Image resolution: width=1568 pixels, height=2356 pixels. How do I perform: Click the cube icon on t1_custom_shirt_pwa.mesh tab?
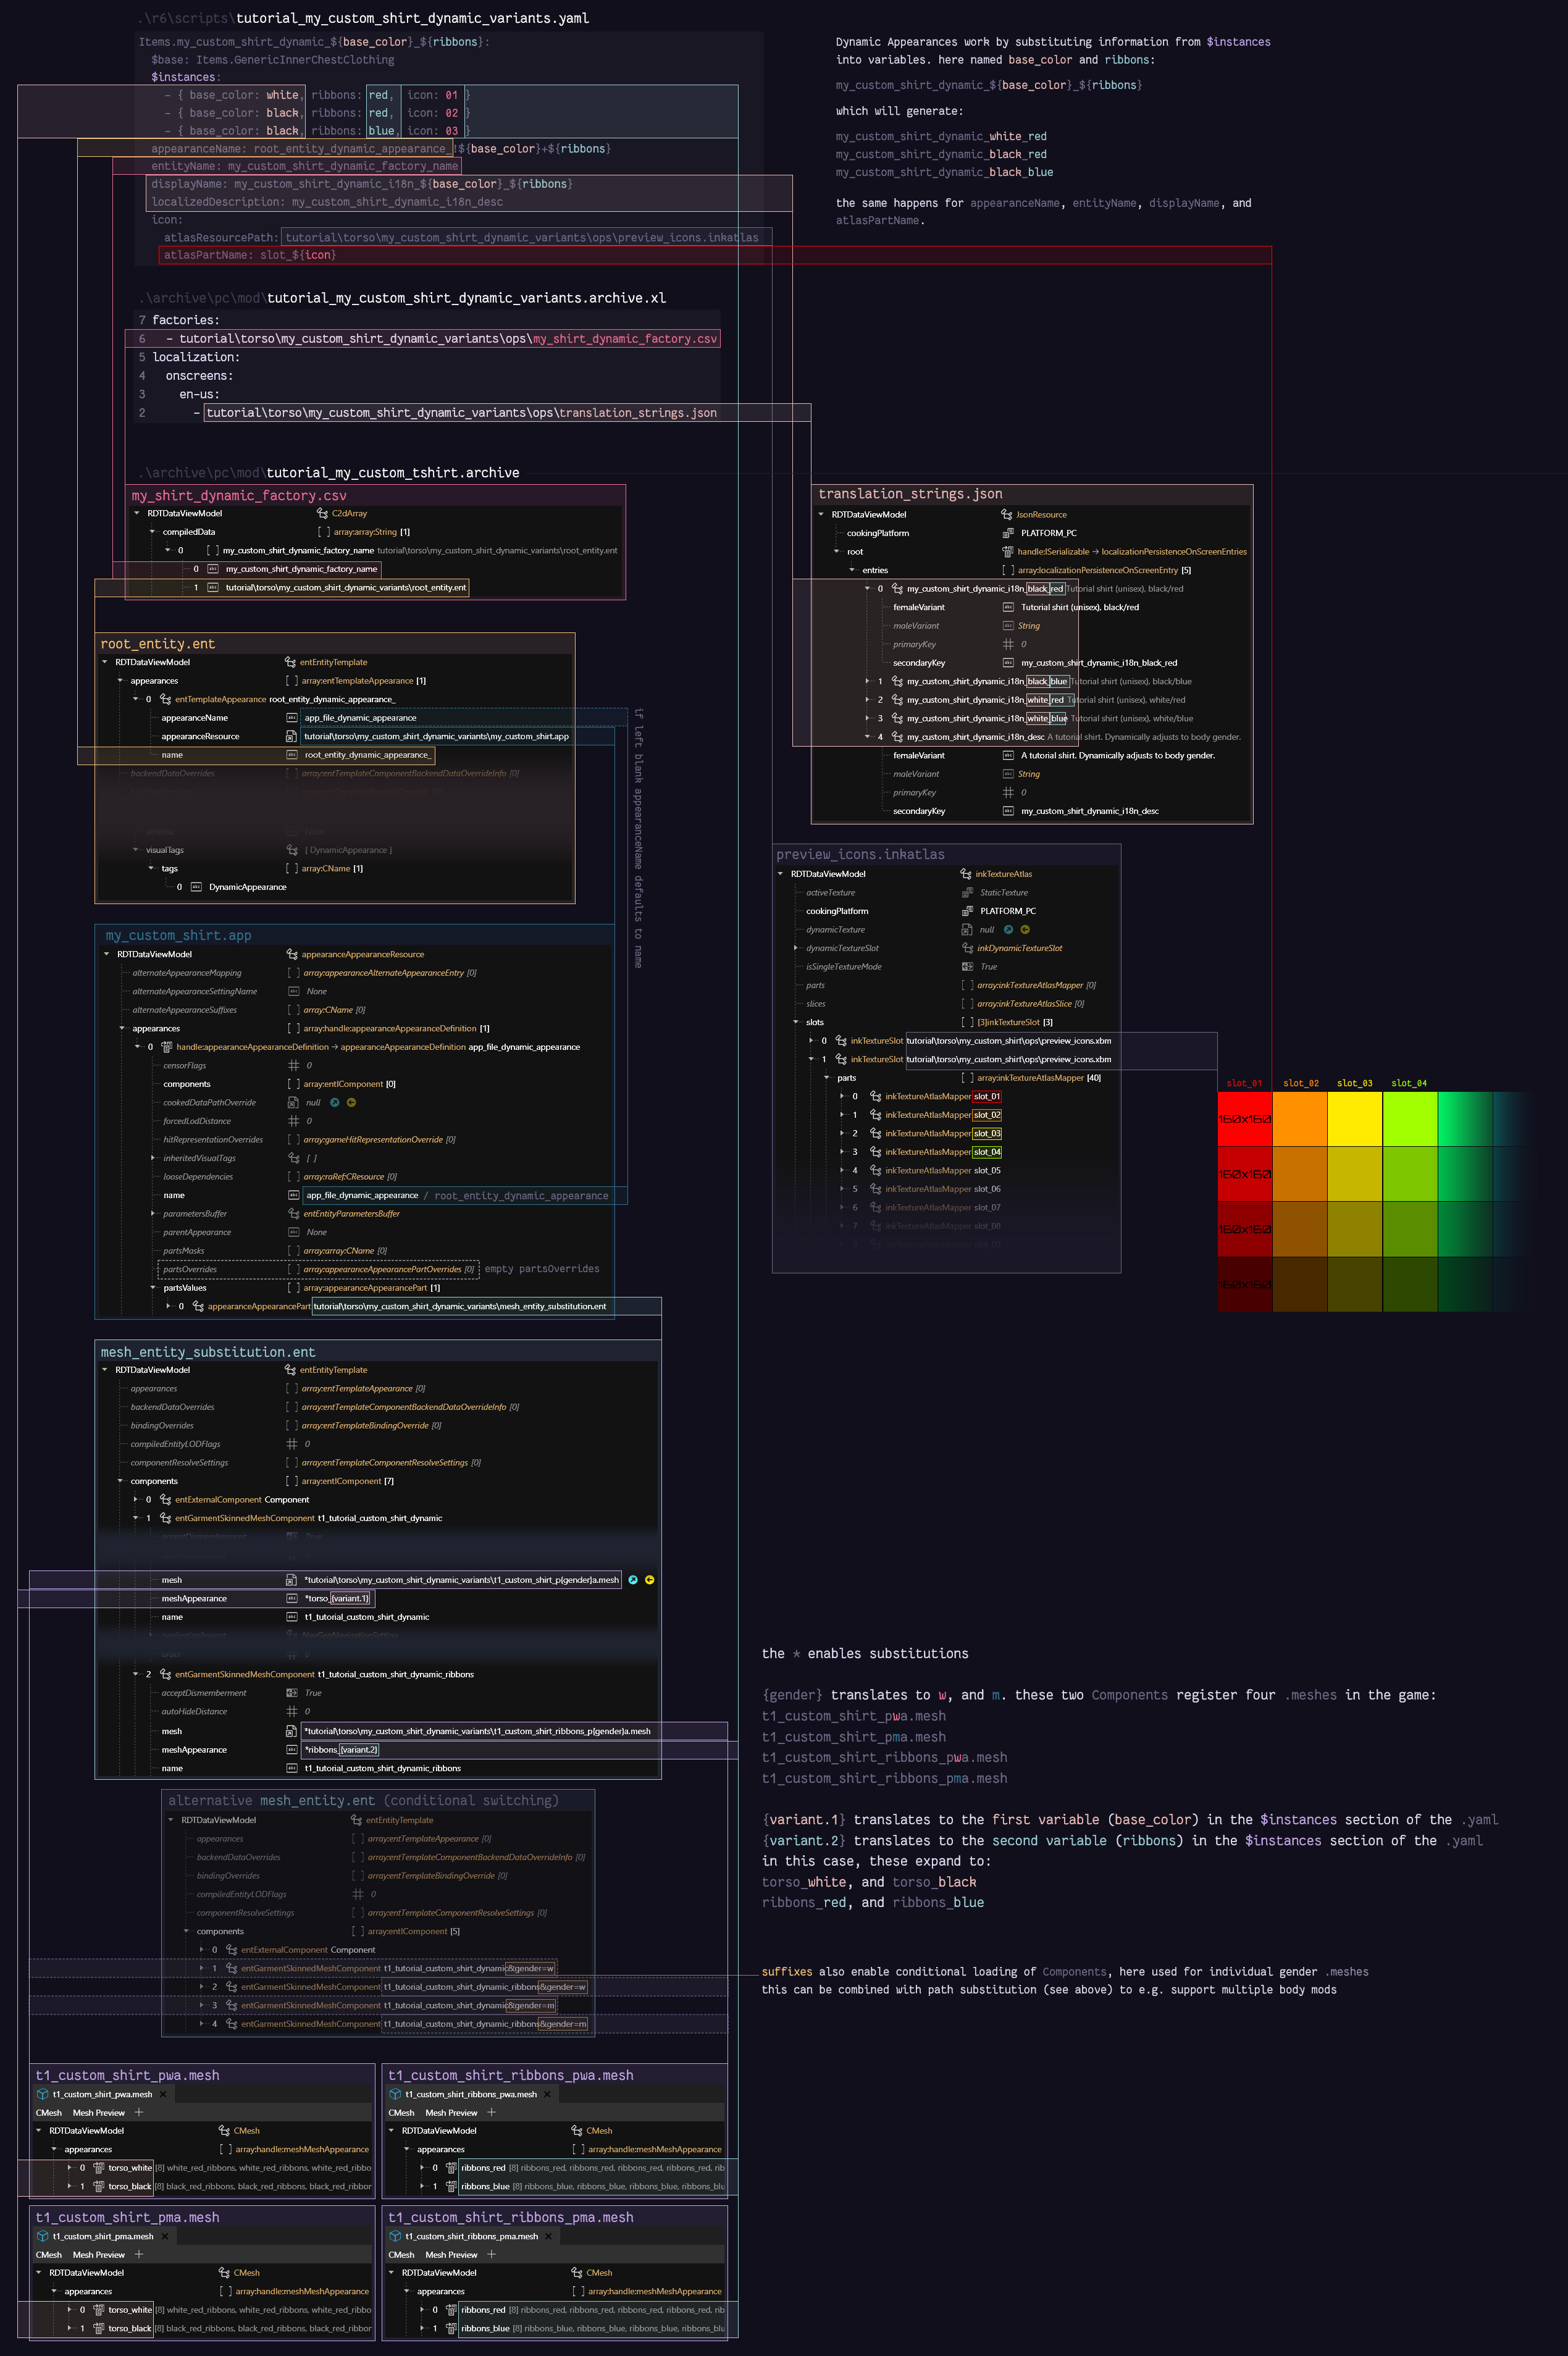coord(42,2094)
